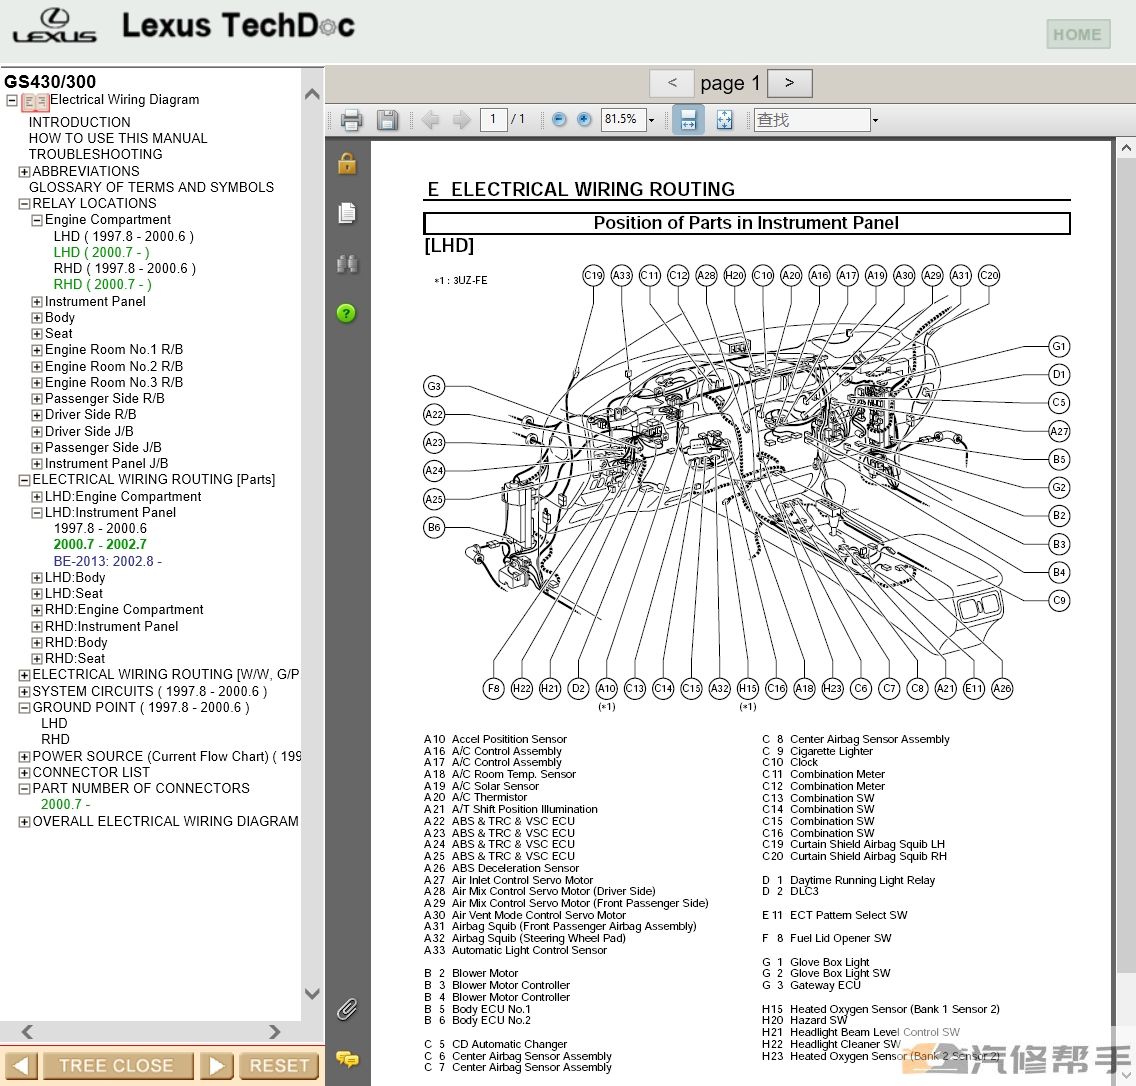
Task: Click the zoom percentage field showing 81.5%
Action: coord(623,120)
